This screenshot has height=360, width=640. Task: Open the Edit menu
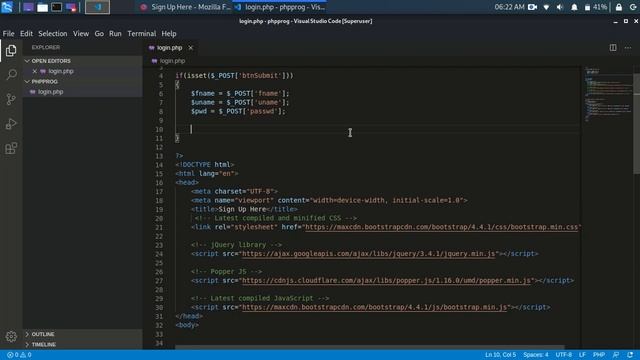(x=26, y=33)
